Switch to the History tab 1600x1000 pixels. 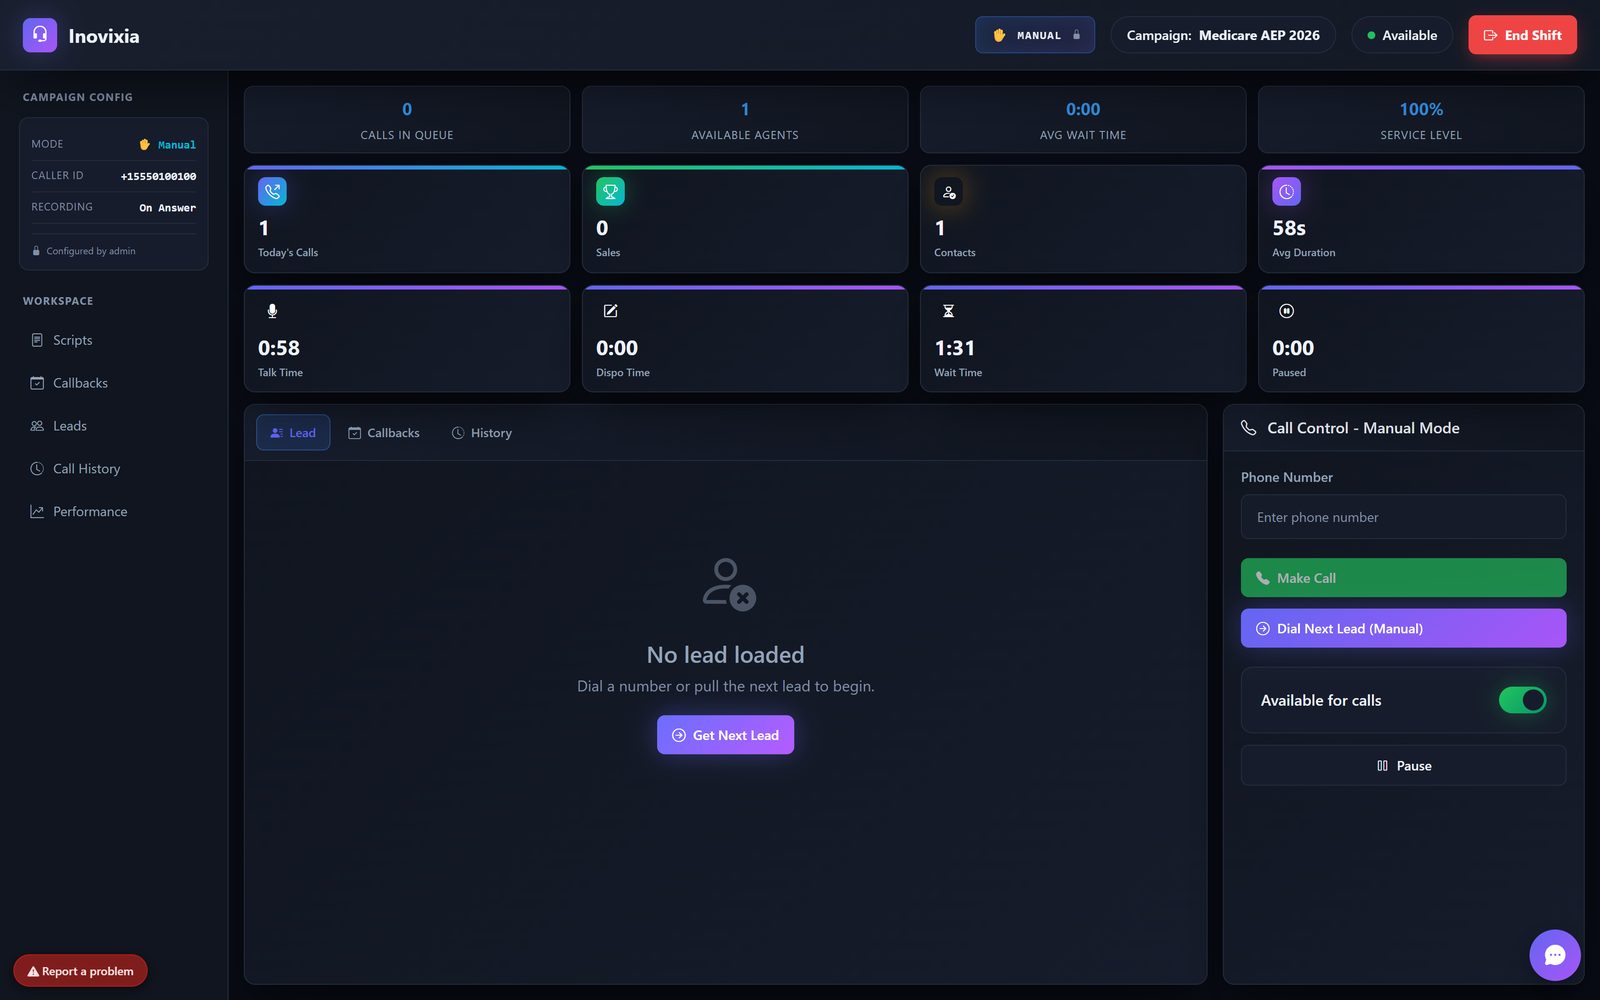click(482, 433)
